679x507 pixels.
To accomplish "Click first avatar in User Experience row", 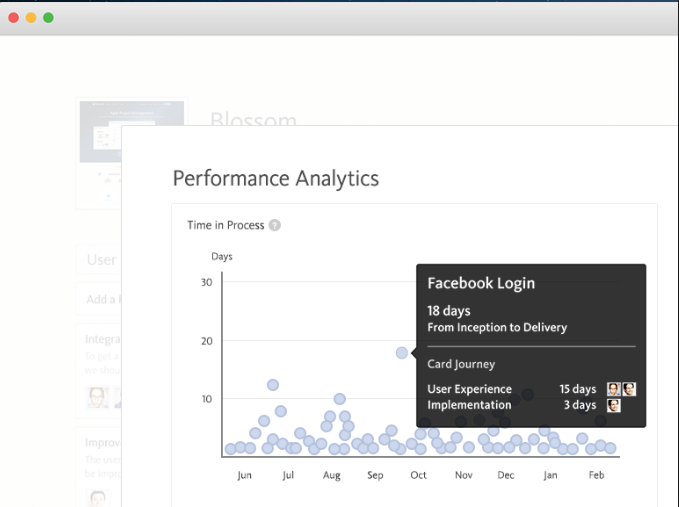I will click(x=614, y=389).
